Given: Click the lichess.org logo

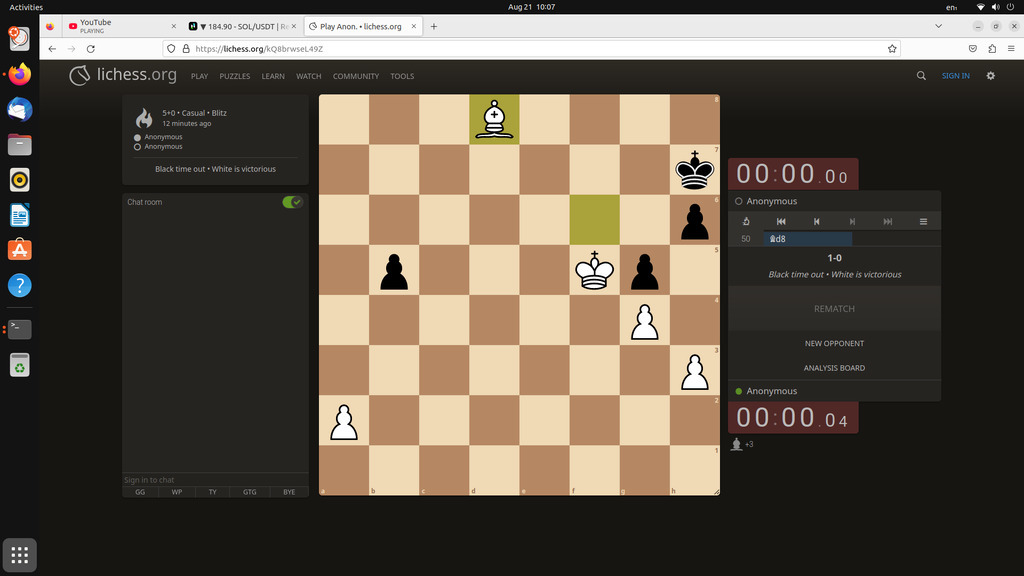Looking at the screenshot, I should pyautogui.click(x=123, y=76).
